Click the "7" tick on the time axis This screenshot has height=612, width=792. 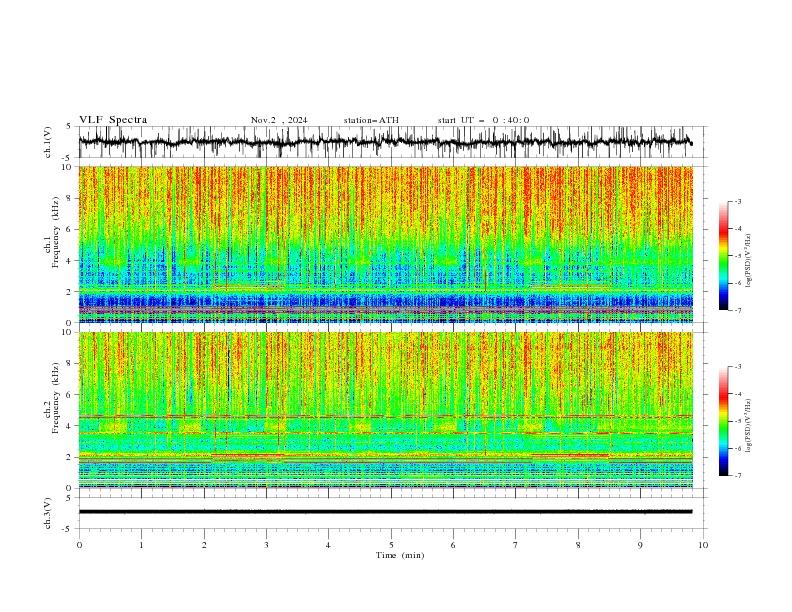coord(516,545)
